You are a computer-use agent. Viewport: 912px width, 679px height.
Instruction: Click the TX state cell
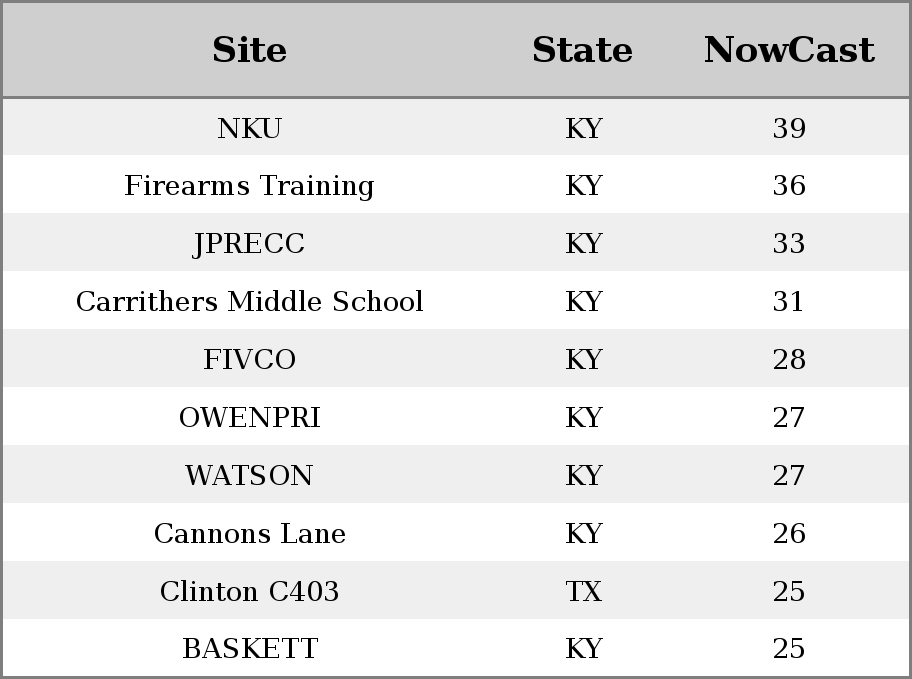coord(583,591)
